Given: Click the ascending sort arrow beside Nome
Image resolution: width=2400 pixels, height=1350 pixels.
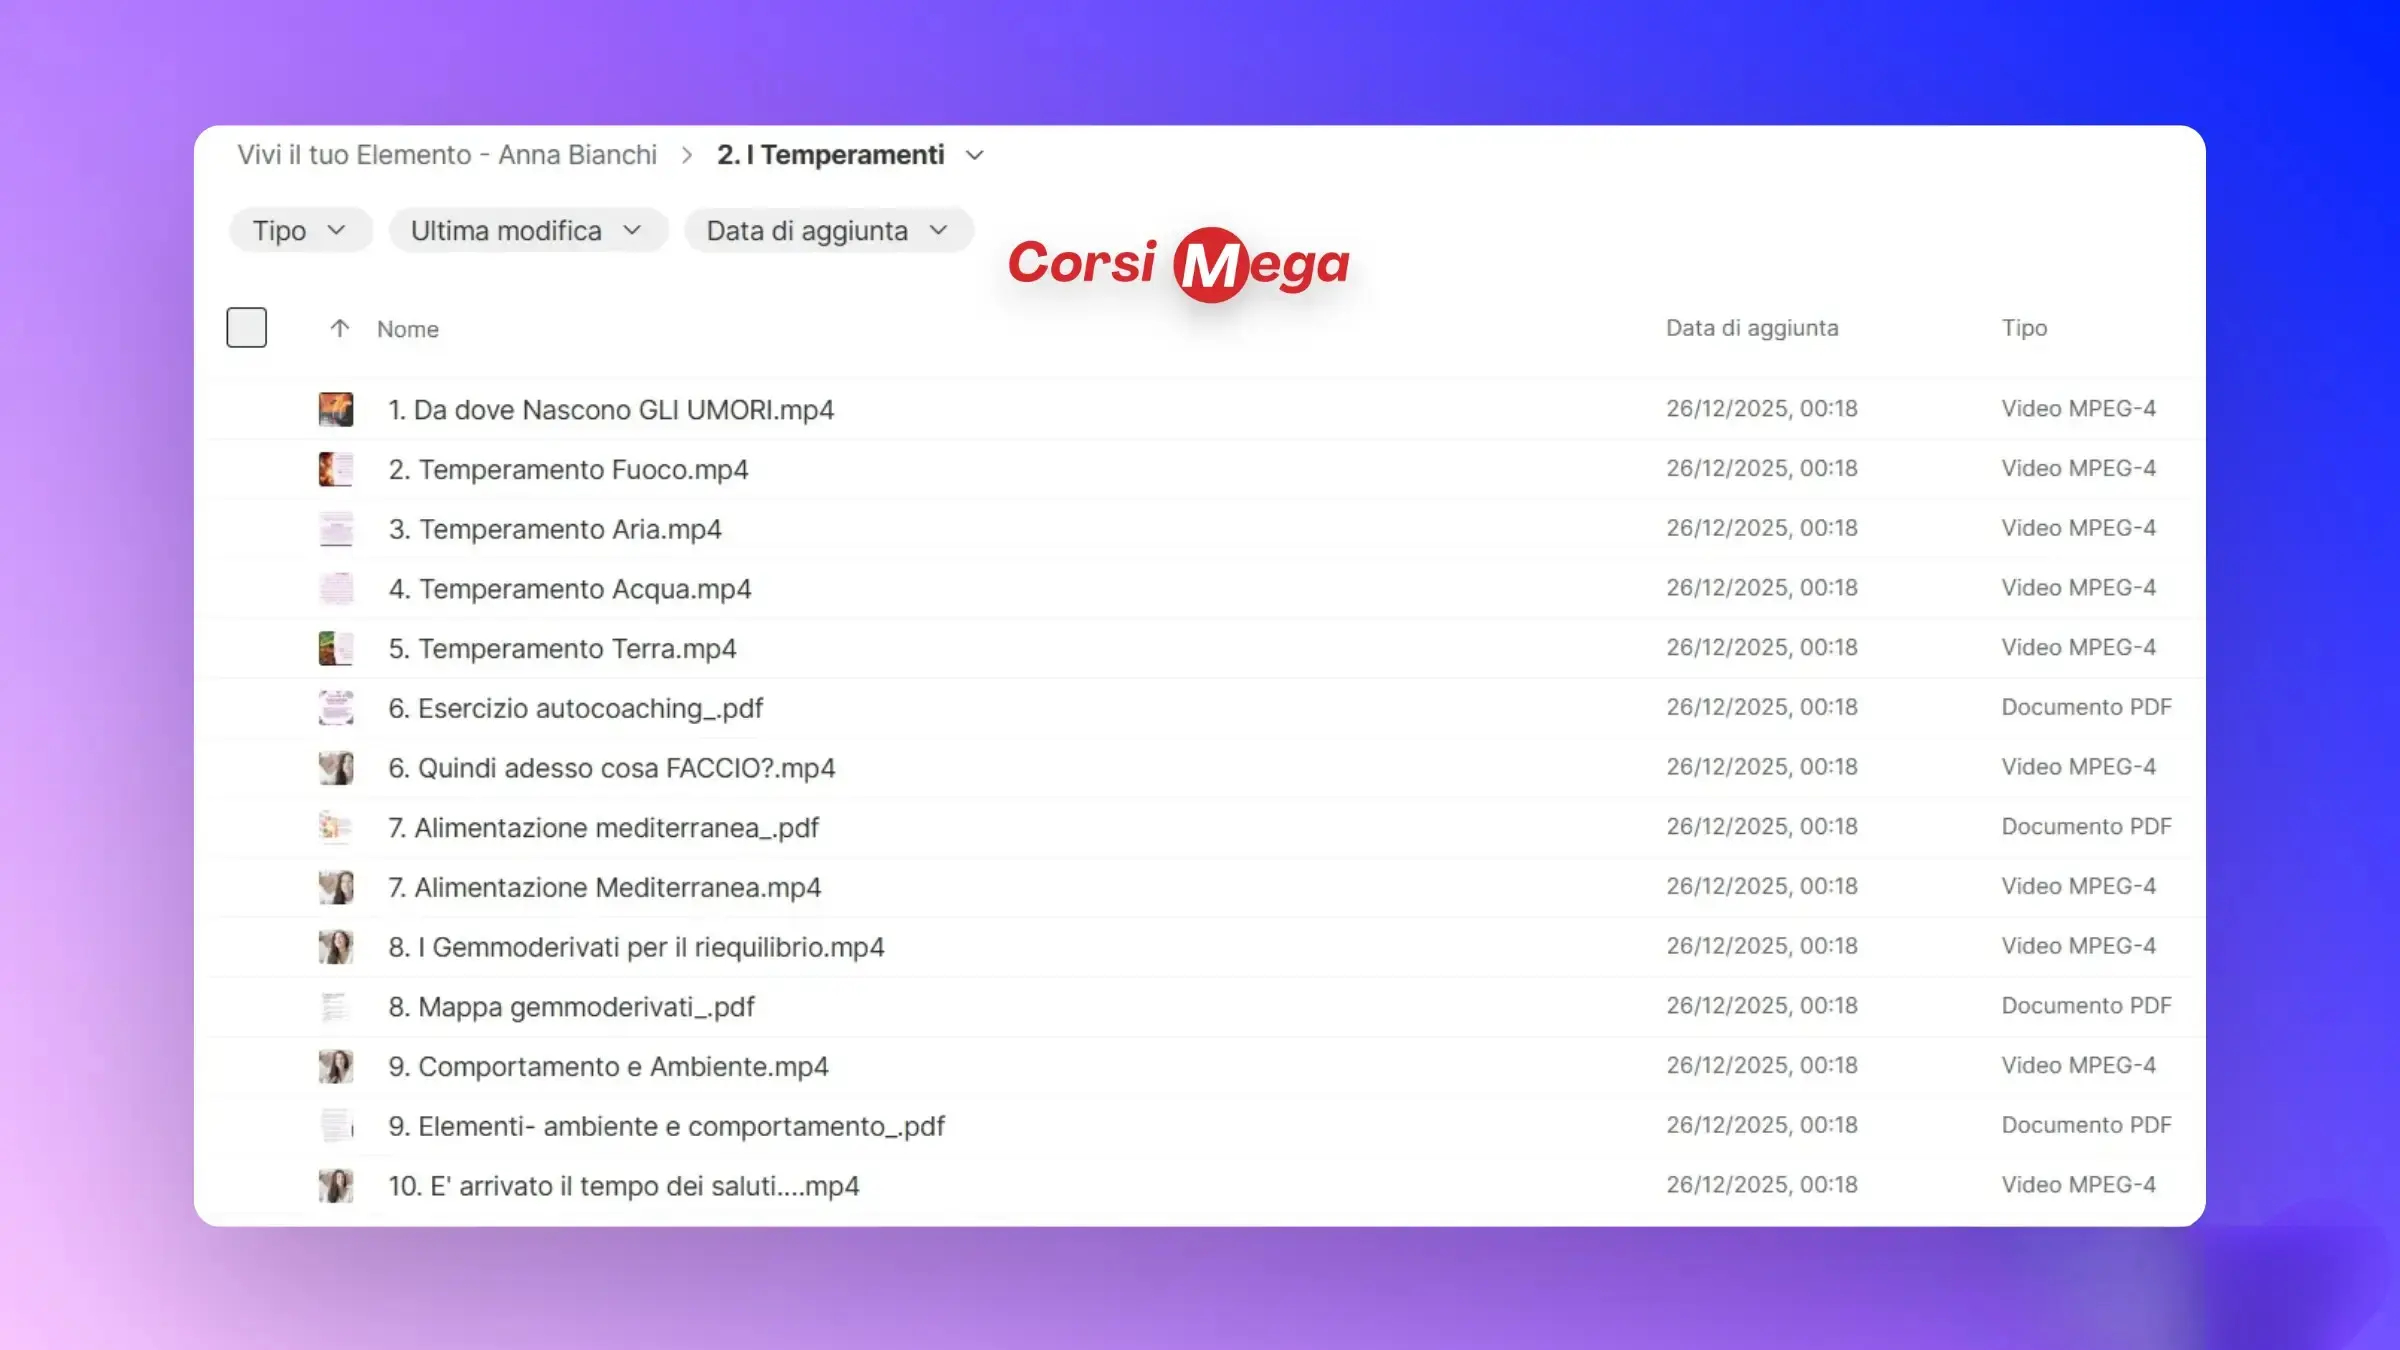Looking at the screenshot, I should point(340,328).
